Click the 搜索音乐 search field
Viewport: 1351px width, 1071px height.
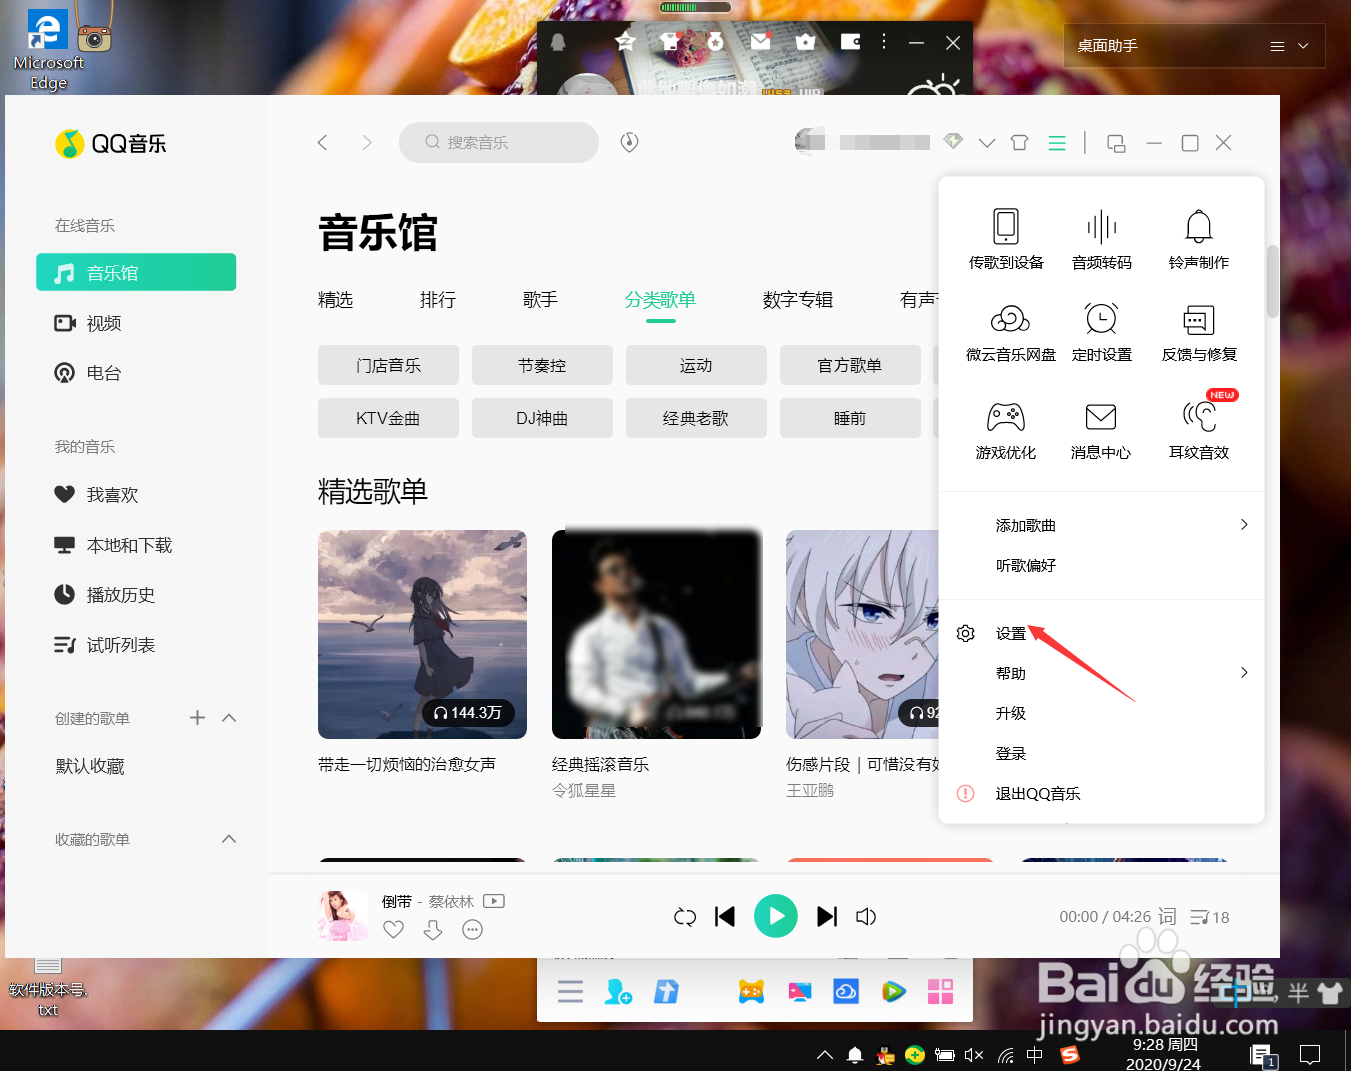tap(499, 142)
